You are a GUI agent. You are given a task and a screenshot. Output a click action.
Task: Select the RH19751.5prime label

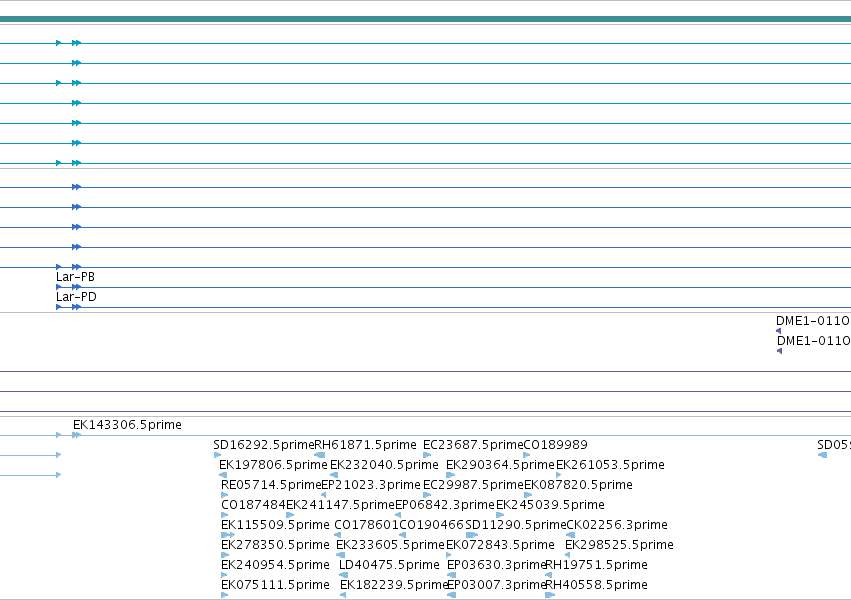tap(597, 565)
